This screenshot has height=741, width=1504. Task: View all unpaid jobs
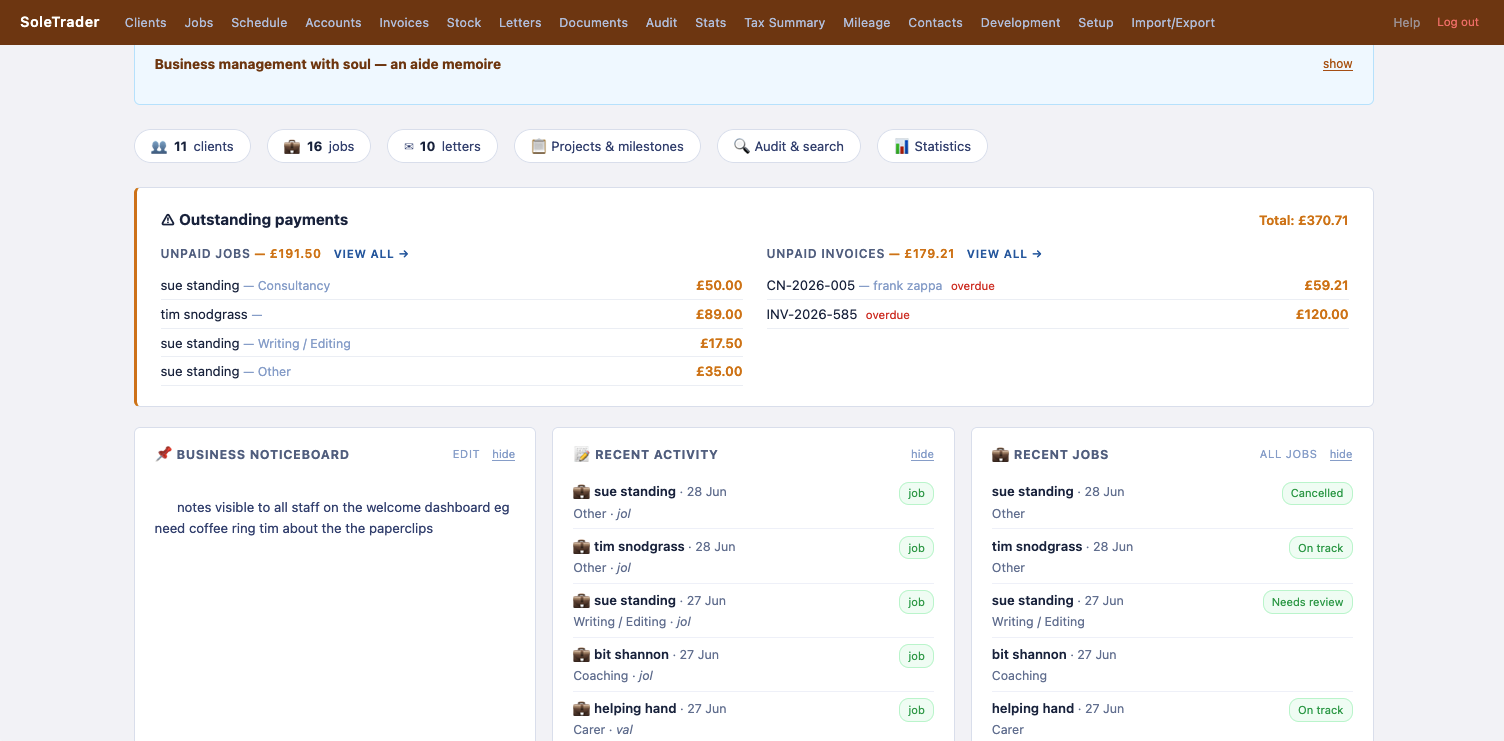371,254
